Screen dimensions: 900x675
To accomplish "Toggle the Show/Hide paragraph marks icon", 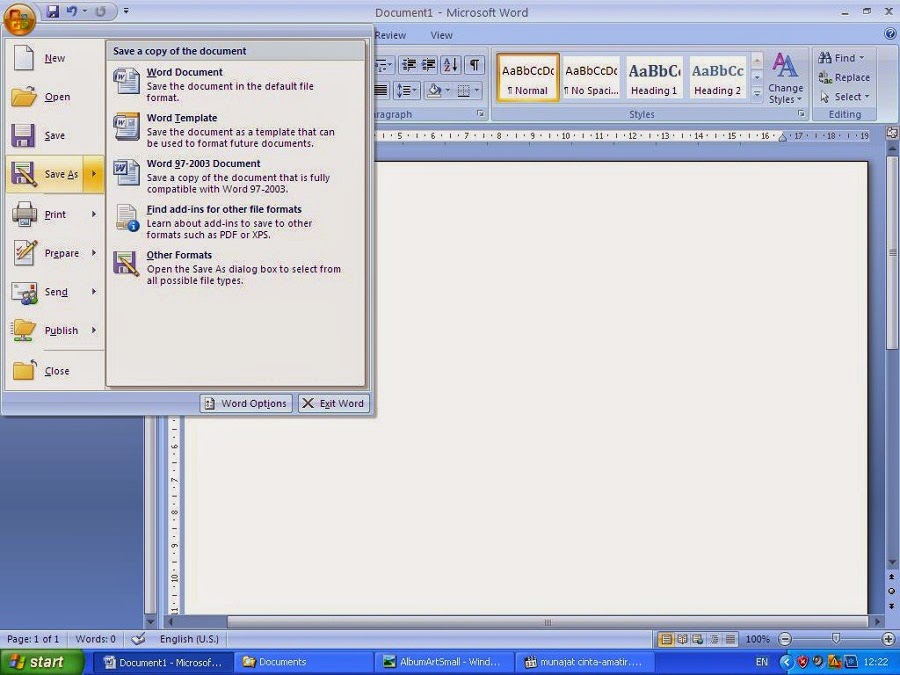I will pyautogui.click(x=474, y=64).
